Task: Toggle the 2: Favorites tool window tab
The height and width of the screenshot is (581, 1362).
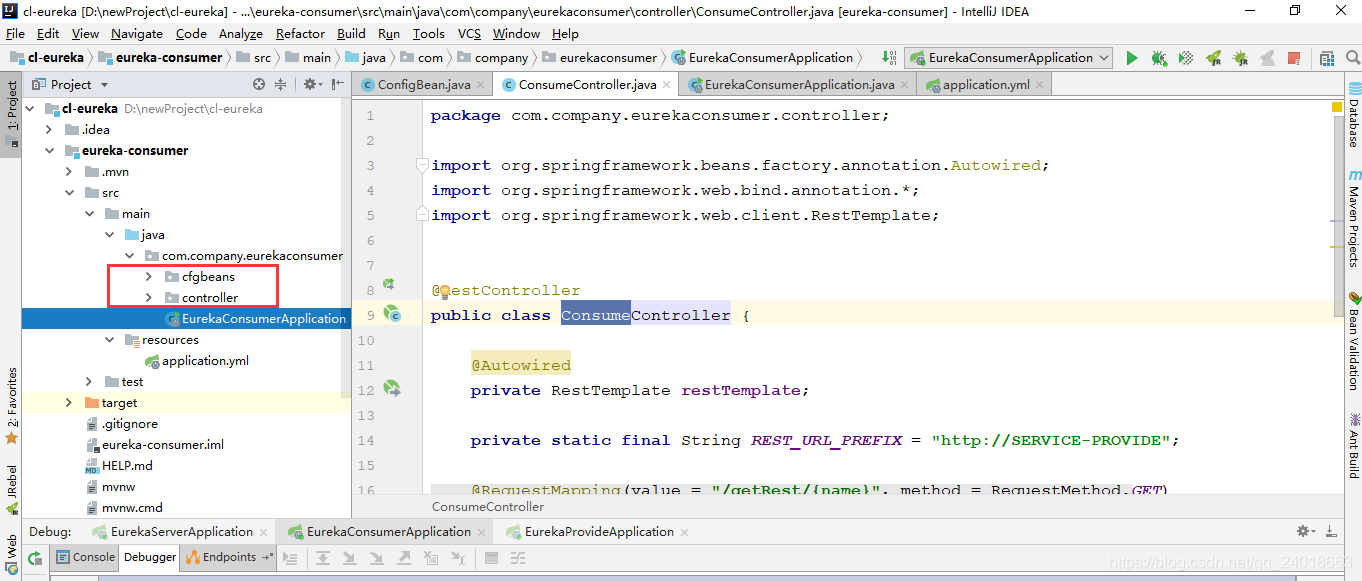Action: click(12, 406)
